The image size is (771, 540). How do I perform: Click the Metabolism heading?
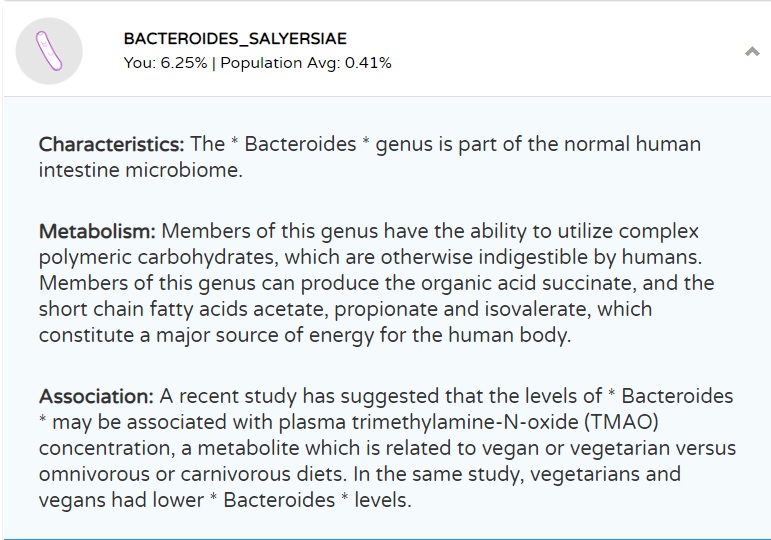click(x=97, y=232)
